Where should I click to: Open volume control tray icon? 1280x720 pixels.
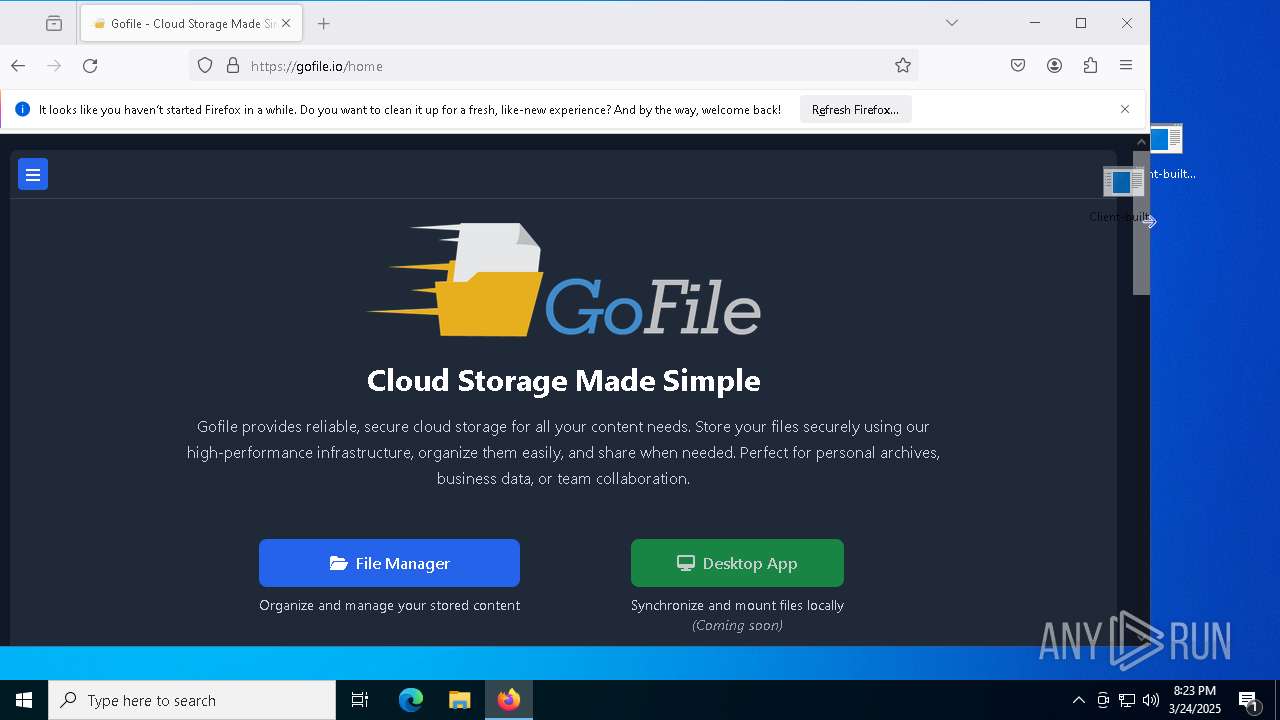pos(1151,700)
